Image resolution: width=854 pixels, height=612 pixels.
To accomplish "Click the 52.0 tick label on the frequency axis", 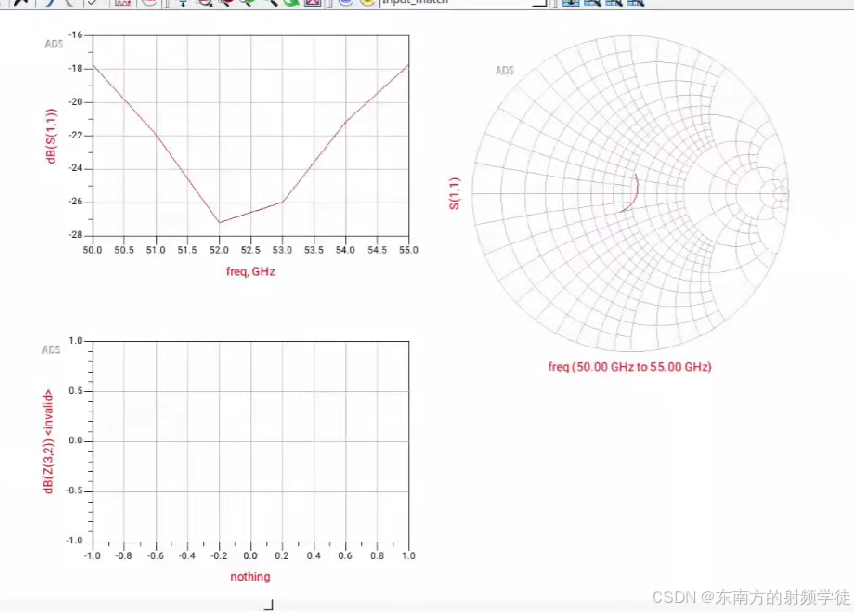I will [x=219, y=250].
